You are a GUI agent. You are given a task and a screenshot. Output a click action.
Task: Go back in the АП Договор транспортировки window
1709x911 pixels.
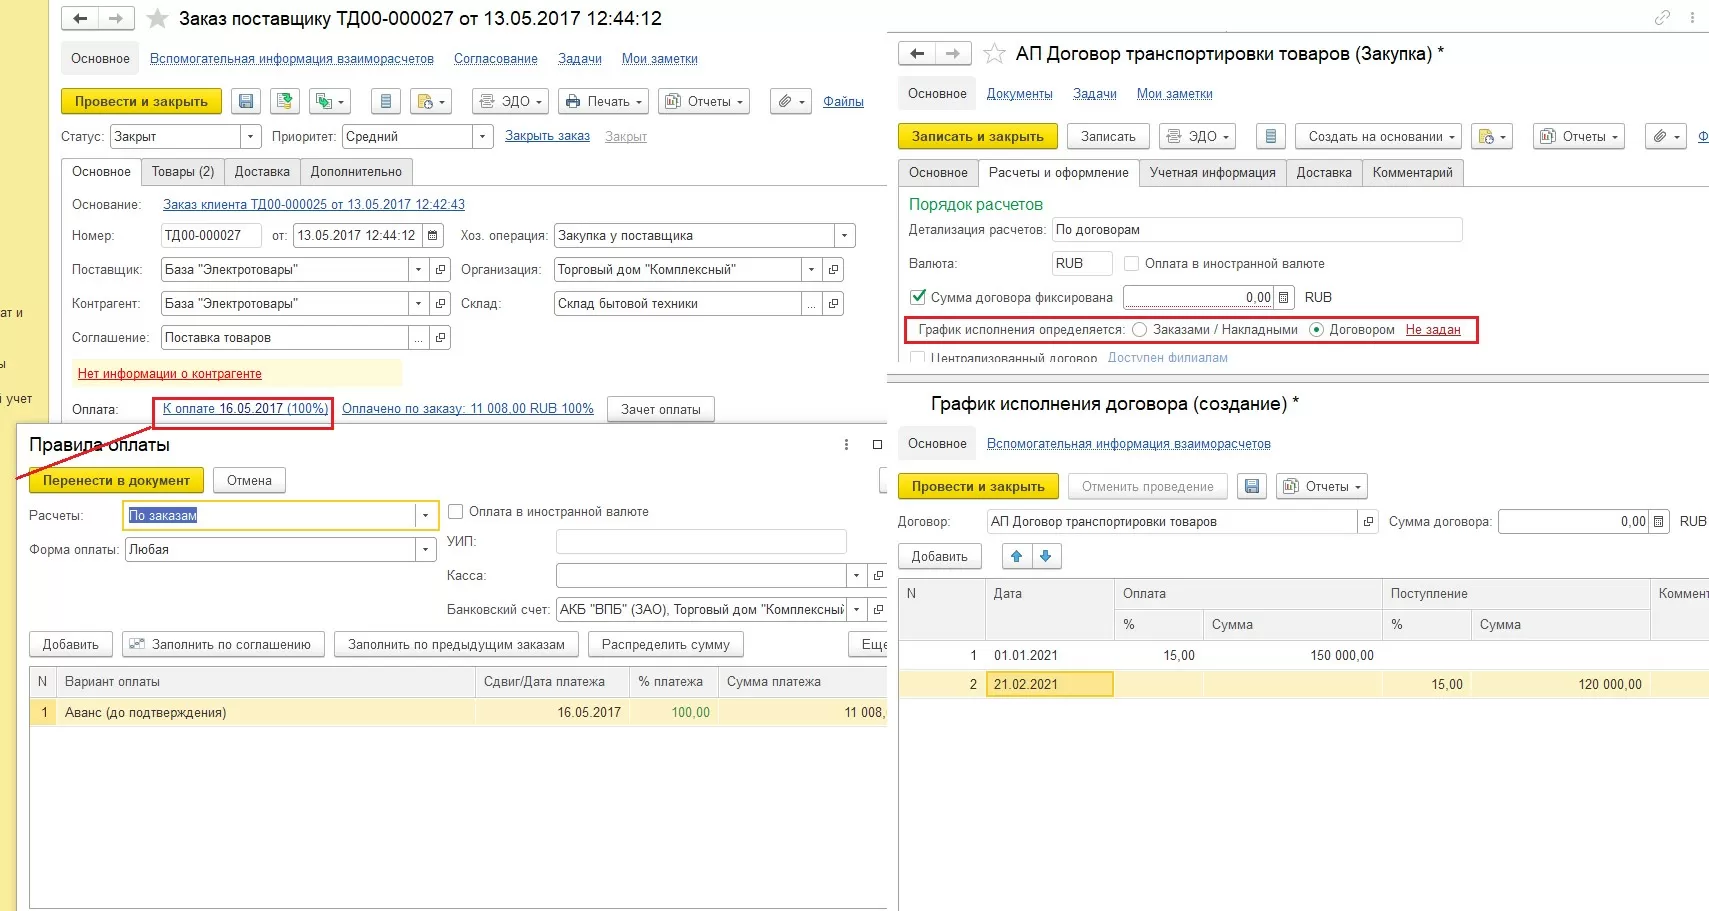coord(917,54)
